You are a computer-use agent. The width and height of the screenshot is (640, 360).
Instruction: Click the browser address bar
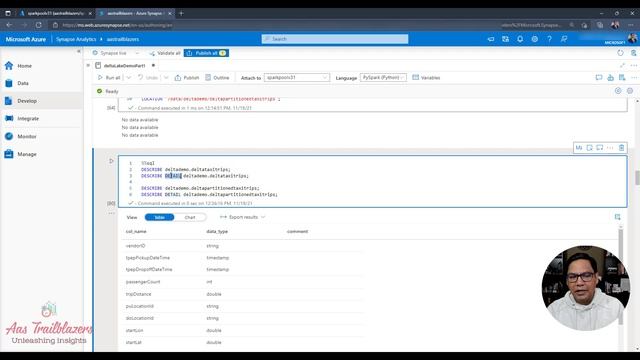pyautogui.click(x=310, y=25)
